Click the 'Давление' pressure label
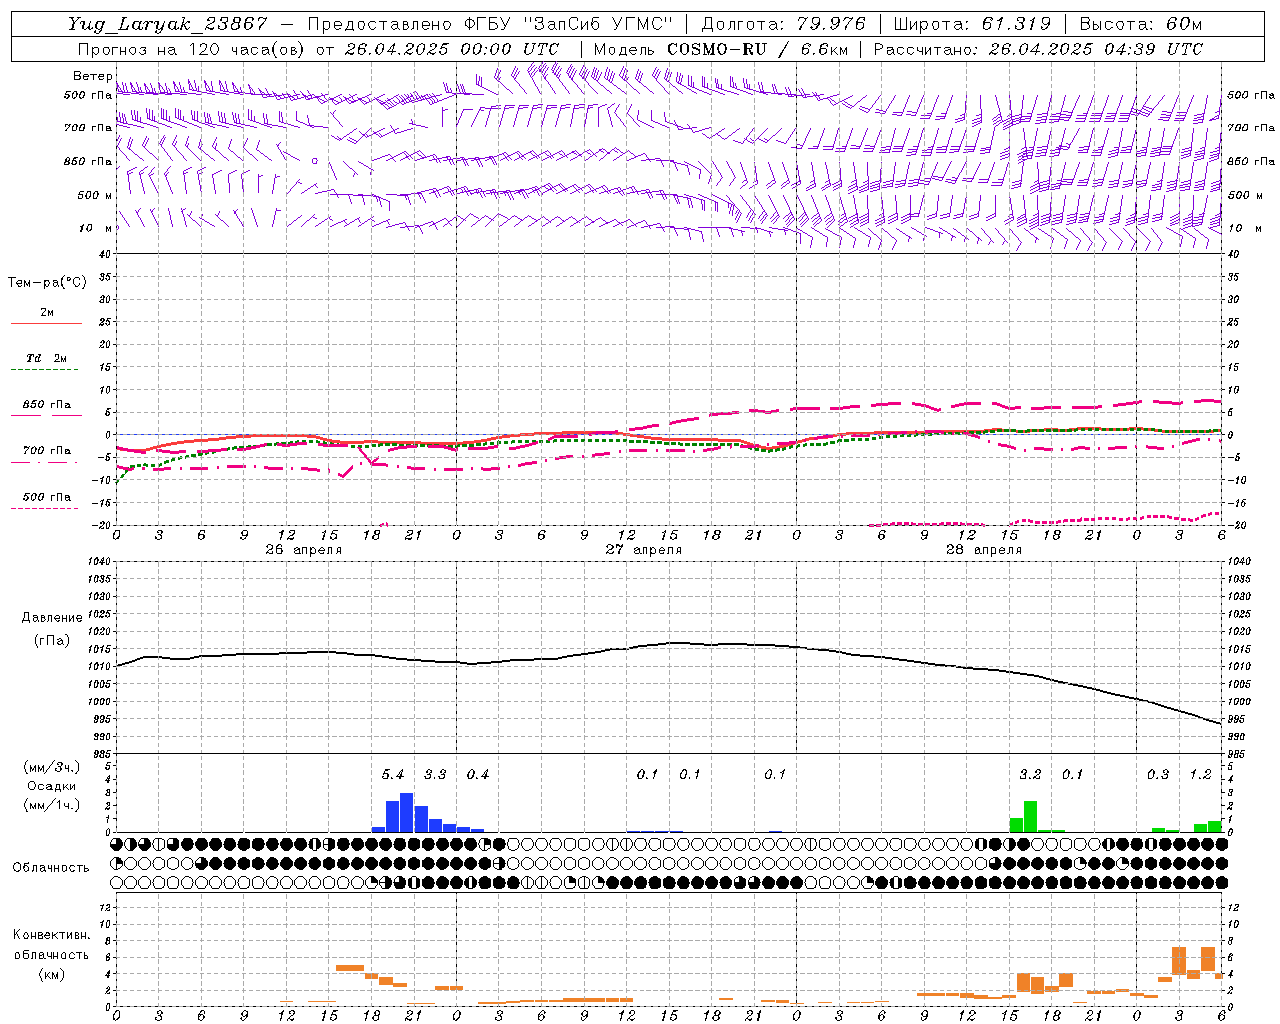 pyautogui.click(x=52, y=618)
